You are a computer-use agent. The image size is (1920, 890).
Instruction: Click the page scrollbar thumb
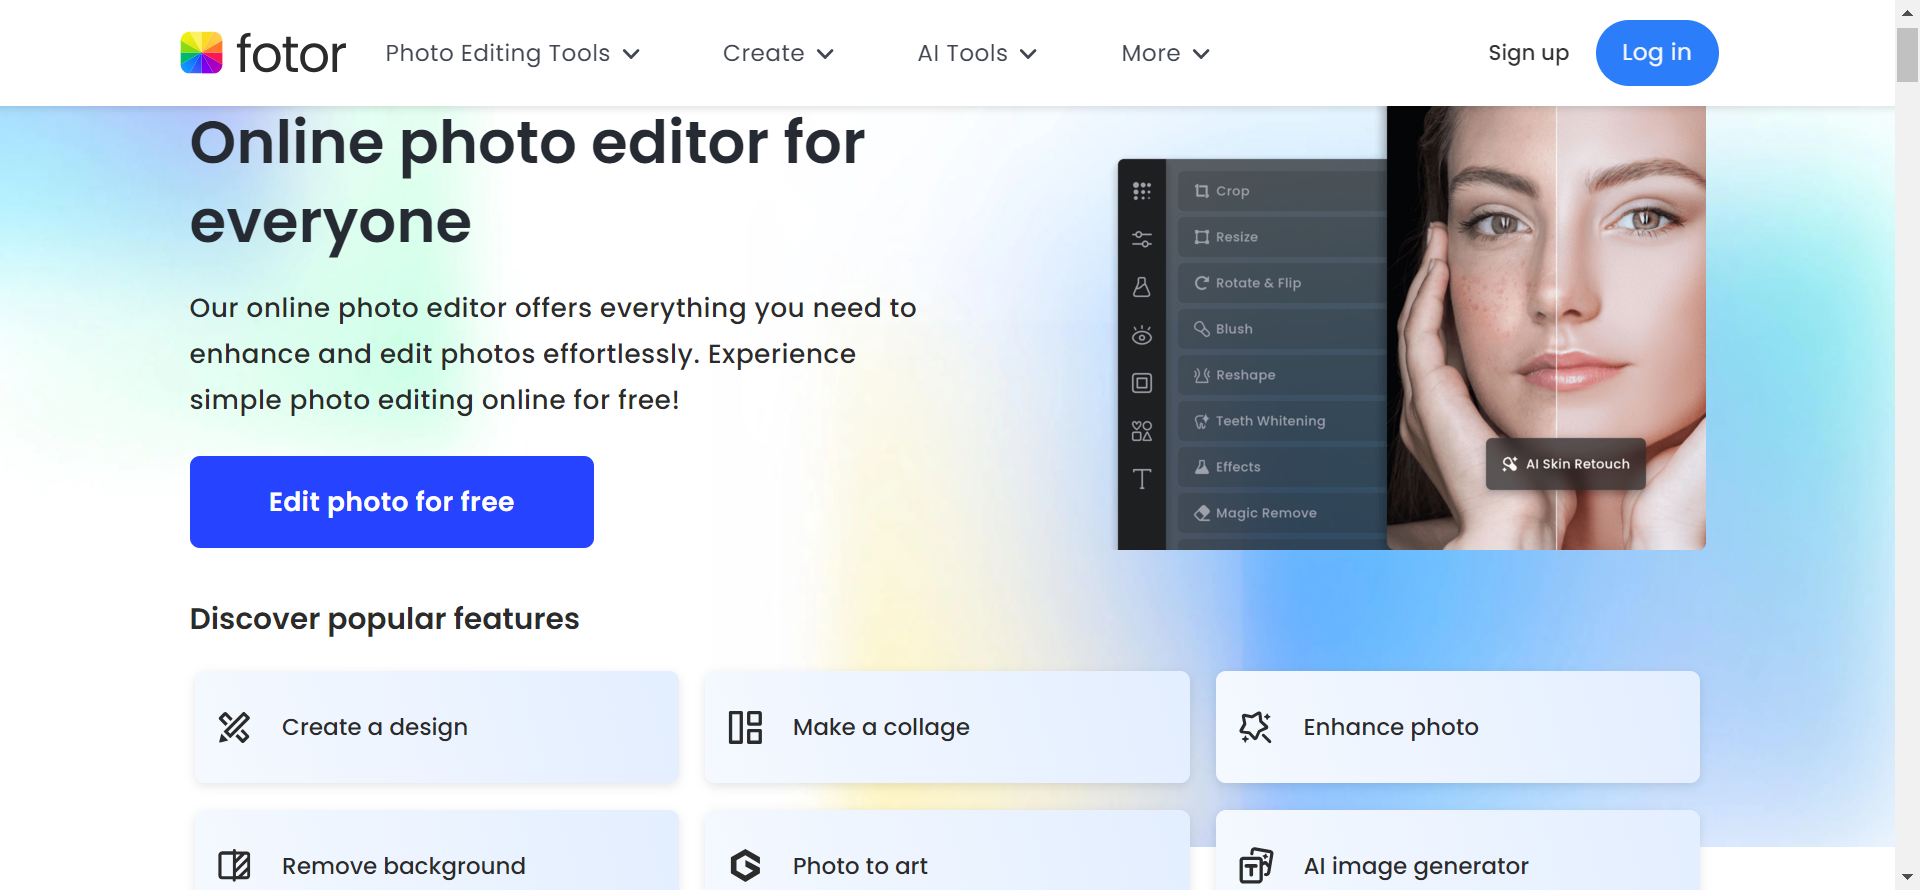[x=1907, y=55]
